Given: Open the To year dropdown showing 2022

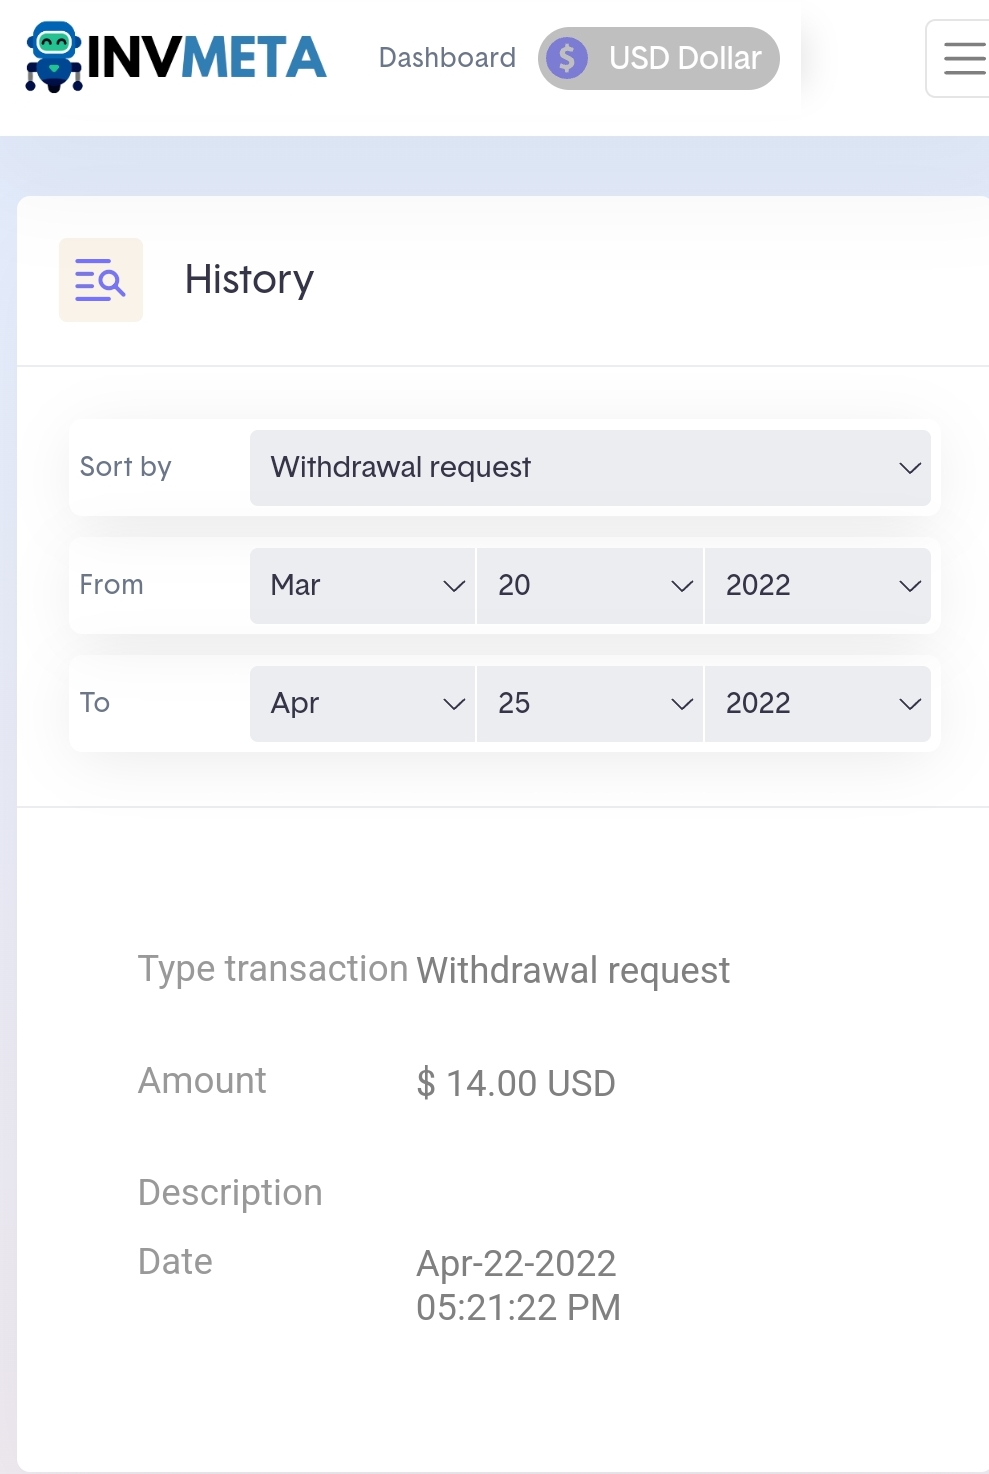Looking at the screenshot, I should pyautogui.click(x=817, y=703).
